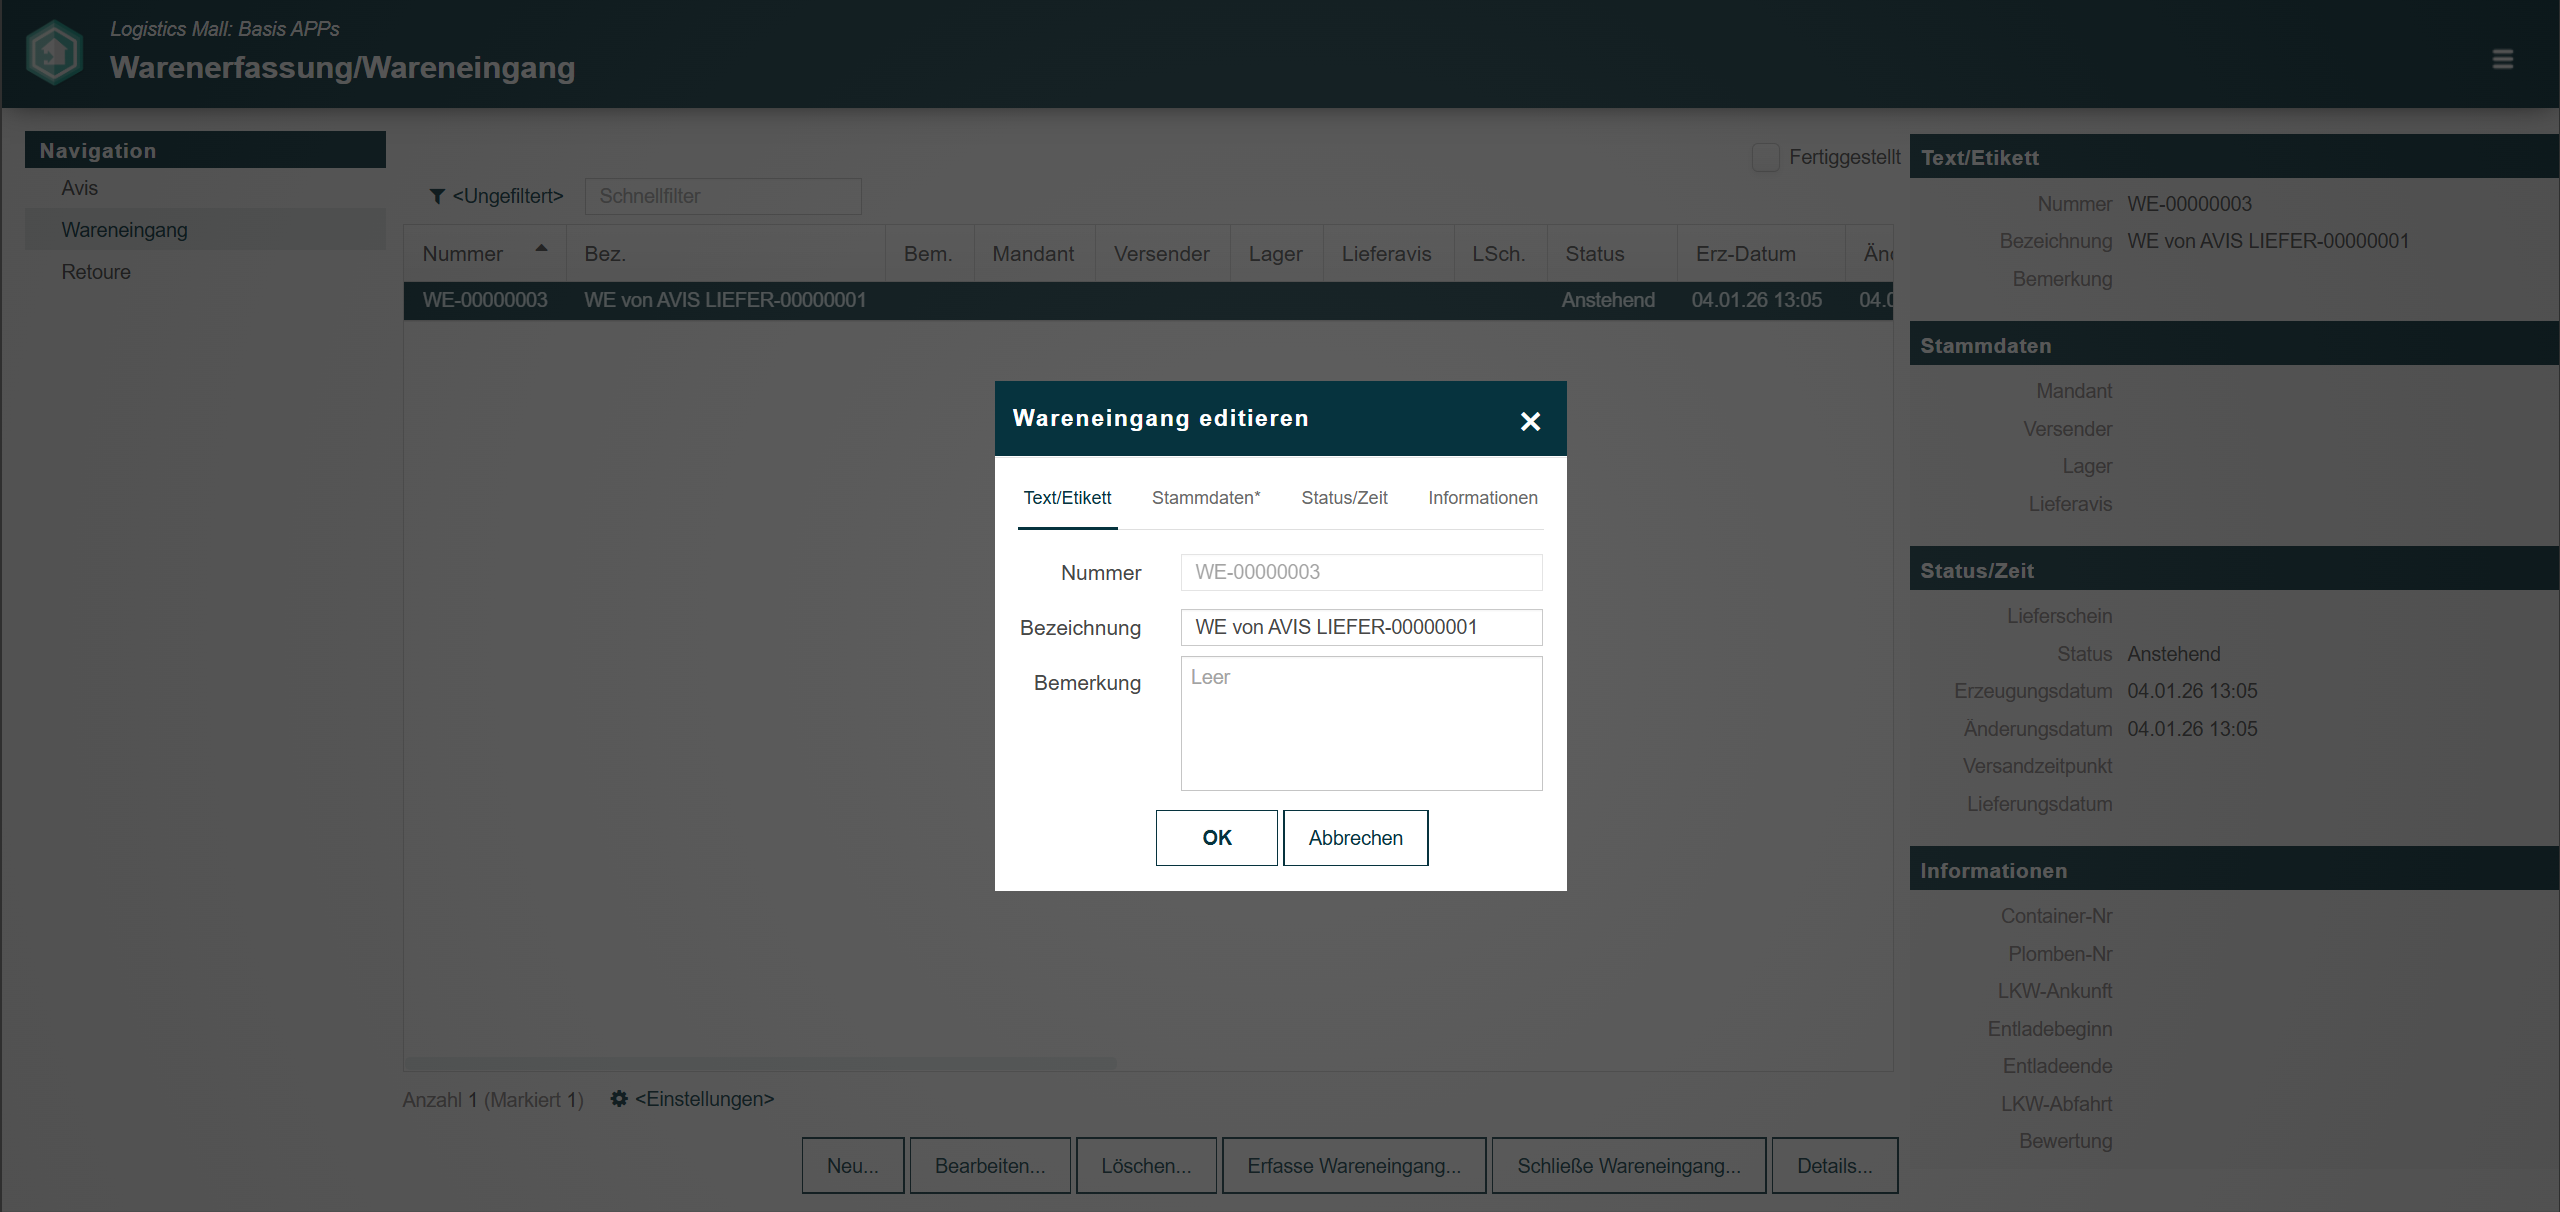This screenshot has height=1212, width=2560.
Task: Click into the Bezeichnung input field
Action: click(x=1360, y=627)
